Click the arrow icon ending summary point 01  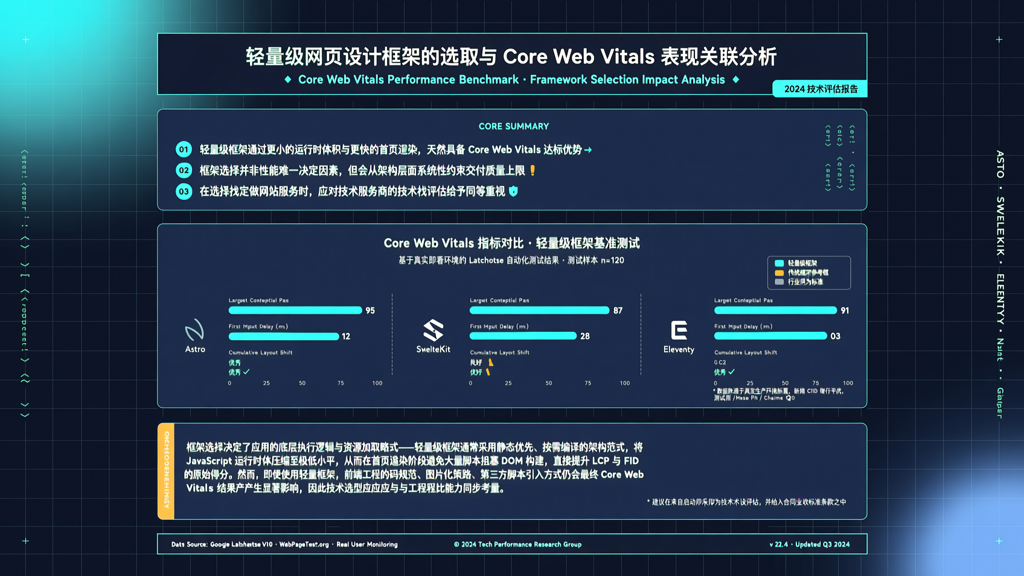tap(588, 150)
